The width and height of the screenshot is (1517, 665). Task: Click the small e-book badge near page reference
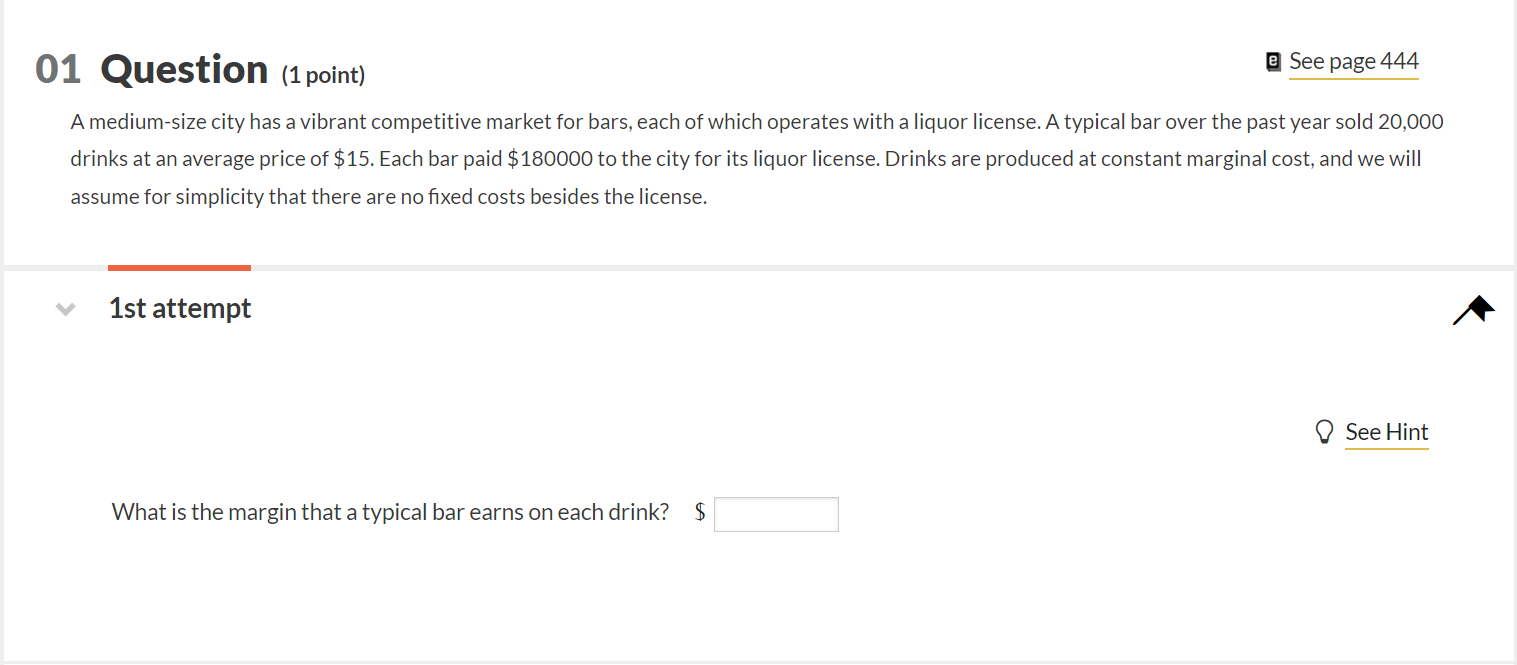(1272, 61)
